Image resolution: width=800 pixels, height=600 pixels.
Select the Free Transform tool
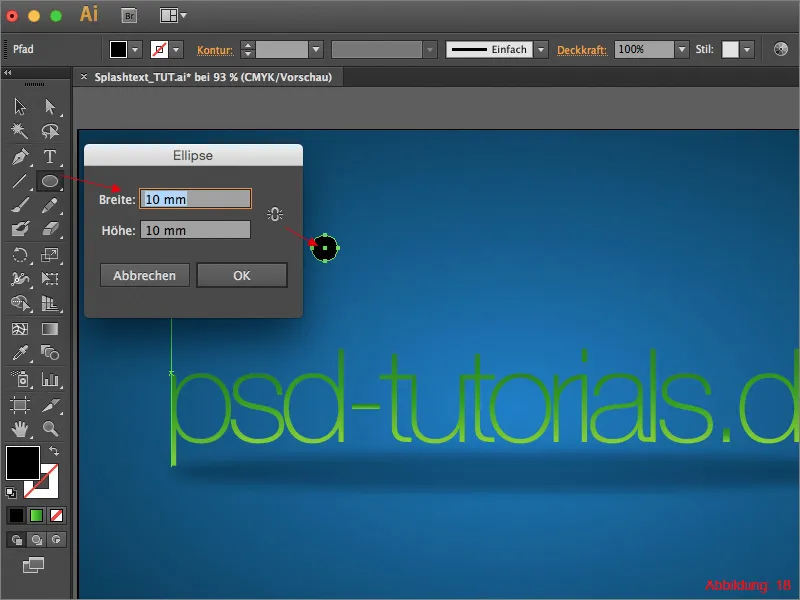(50, 279)
